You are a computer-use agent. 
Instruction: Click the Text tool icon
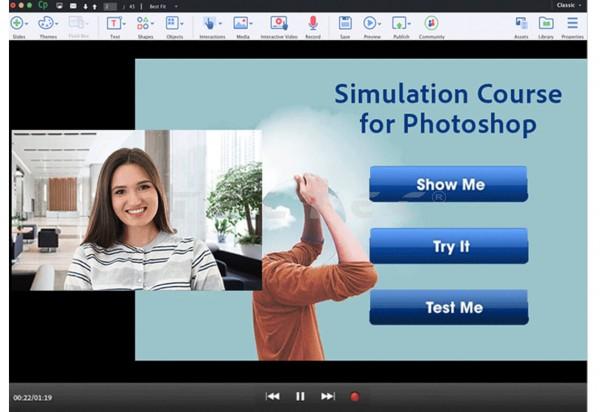(x=113, y=23)
